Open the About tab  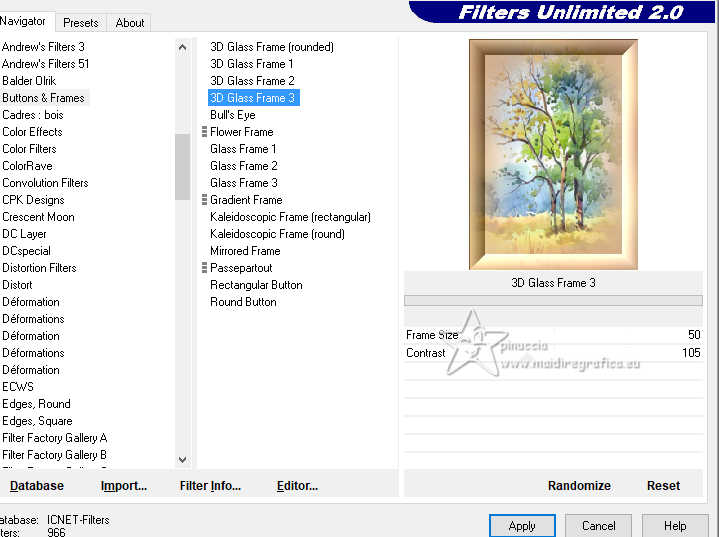click(x=130, y=22)
